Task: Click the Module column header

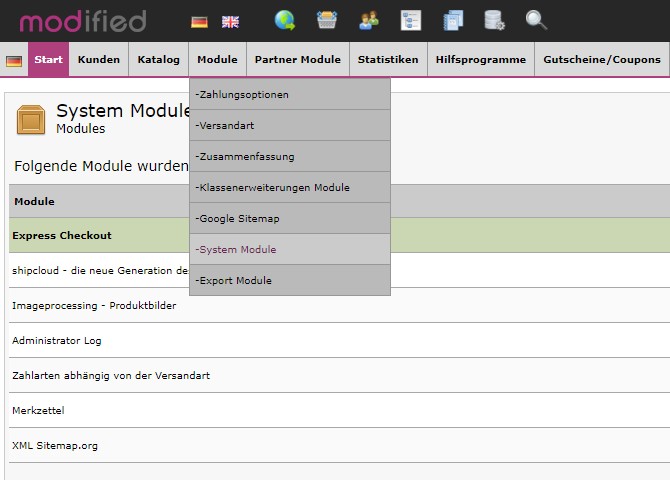Action: tap(34, 201)
